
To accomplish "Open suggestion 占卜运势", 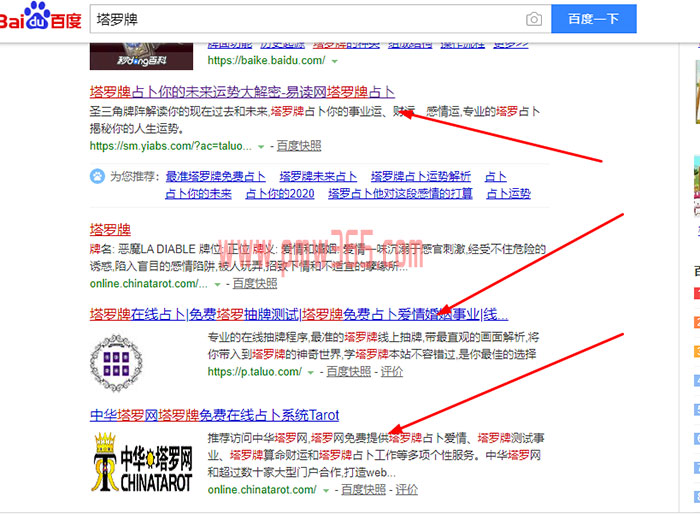I will [508, 193].
